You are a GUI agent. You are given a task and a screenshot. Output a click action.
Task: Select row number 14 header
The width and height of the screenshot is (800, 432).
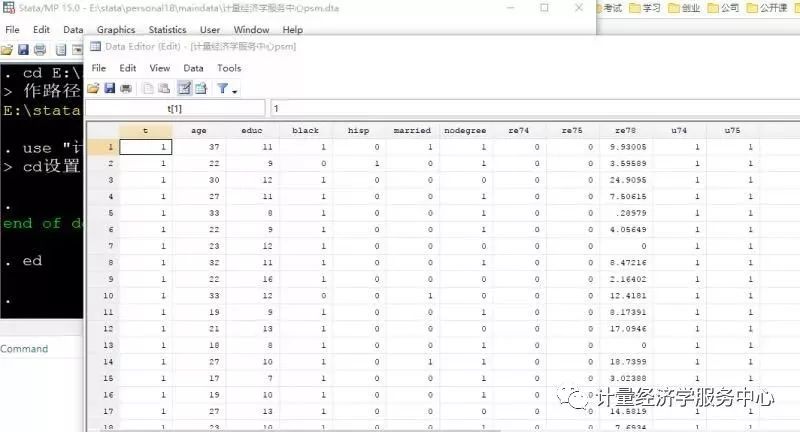(104, 362)
